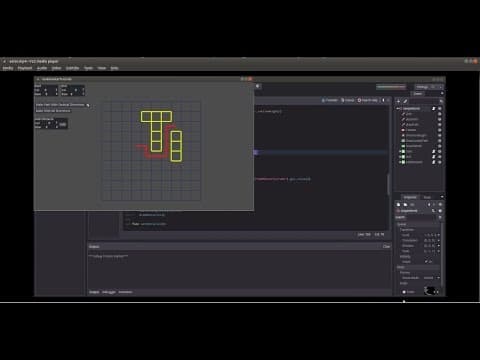Collapse the root node in scene tree

pos(398,109)
